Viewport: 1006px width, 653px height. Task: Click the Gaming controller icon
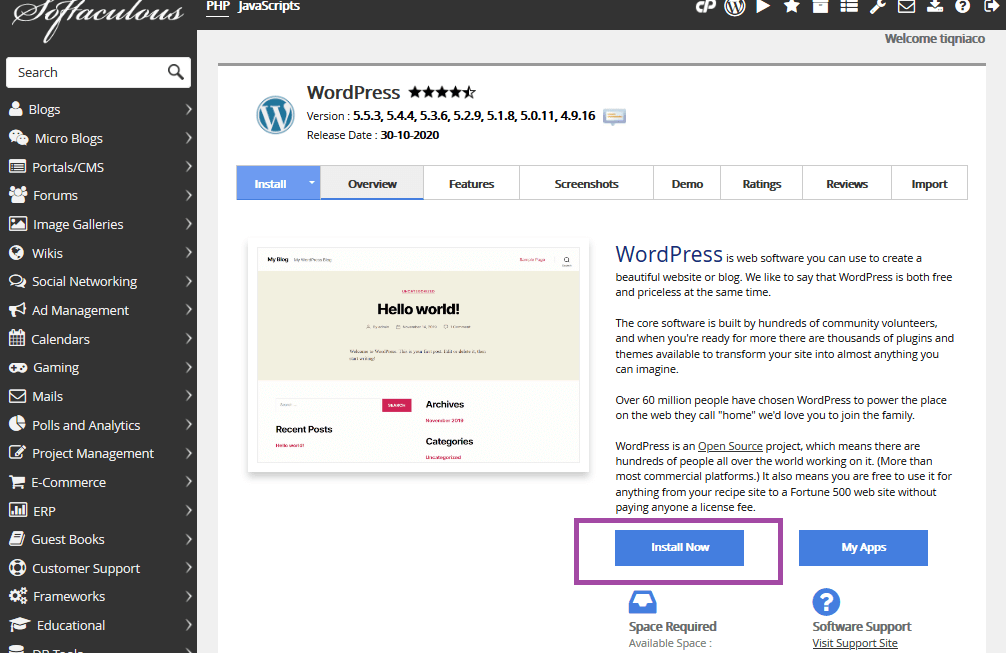coord(18,368)
